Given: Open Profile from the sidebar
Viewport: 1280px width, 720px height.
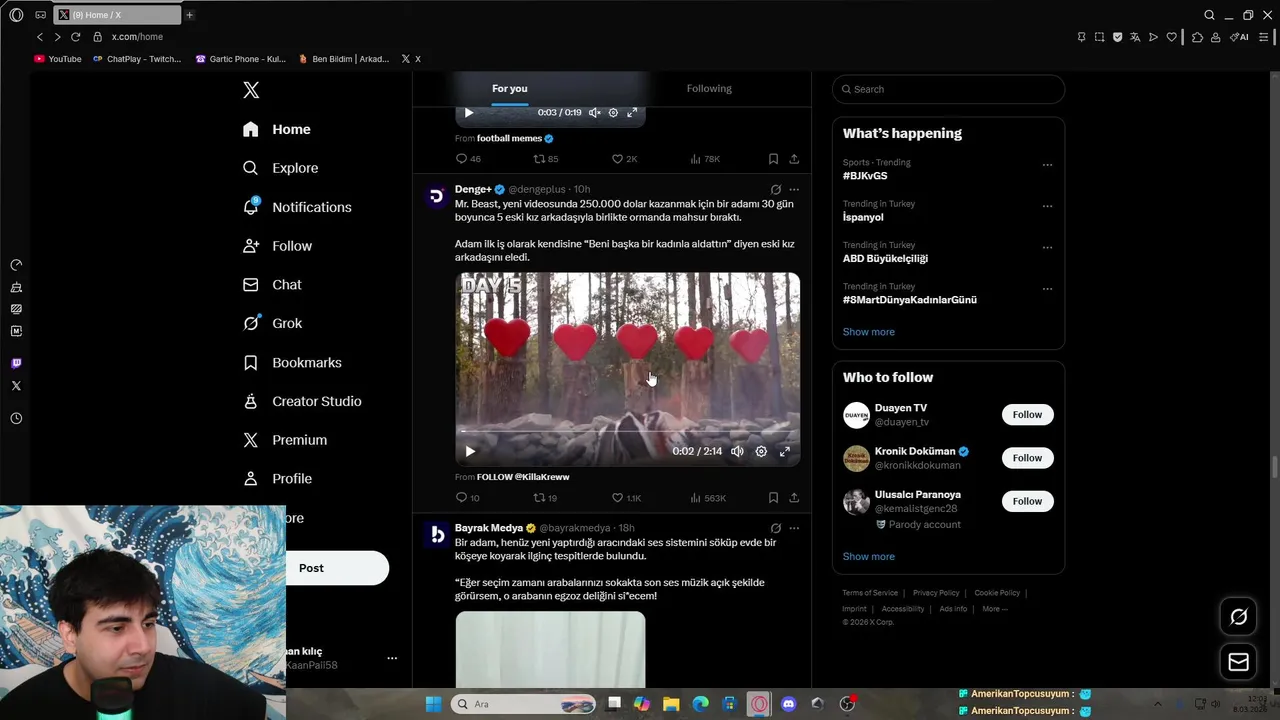Looking at the screenshot, I should coord(277,479).
